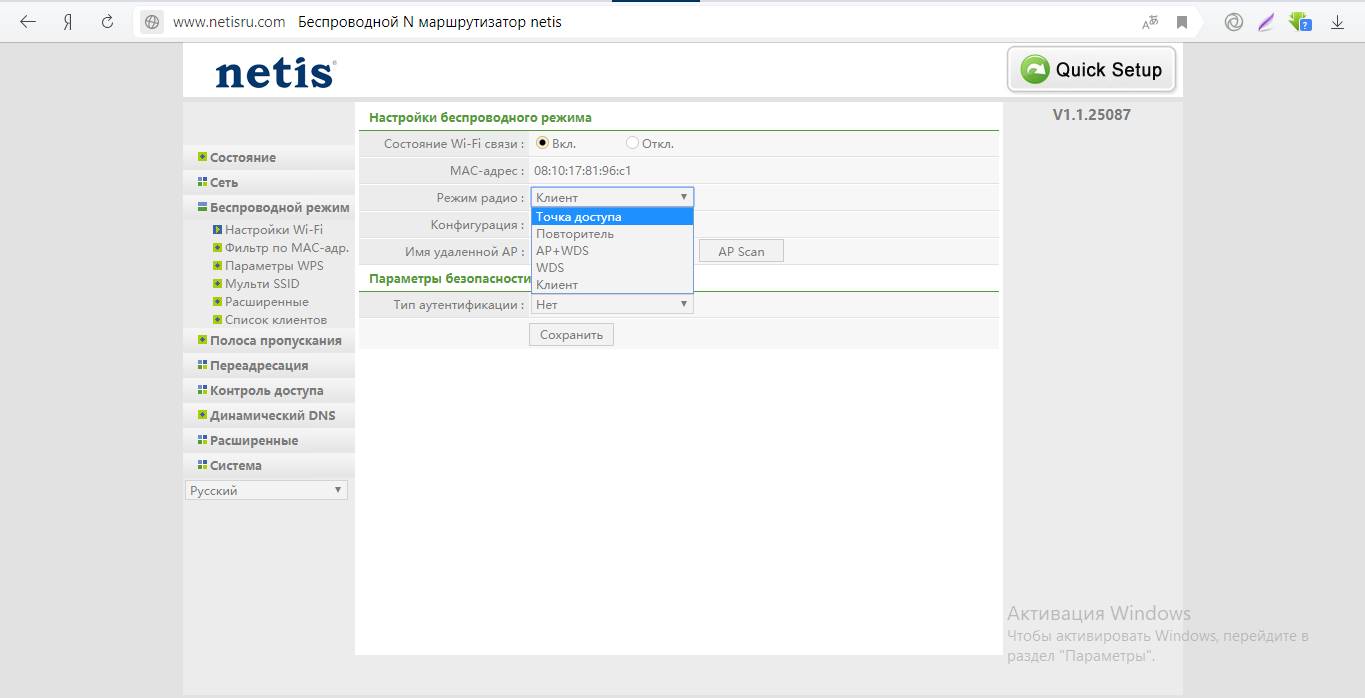
Task: Reload the page with the refresh icon
Action: point(108,22)
